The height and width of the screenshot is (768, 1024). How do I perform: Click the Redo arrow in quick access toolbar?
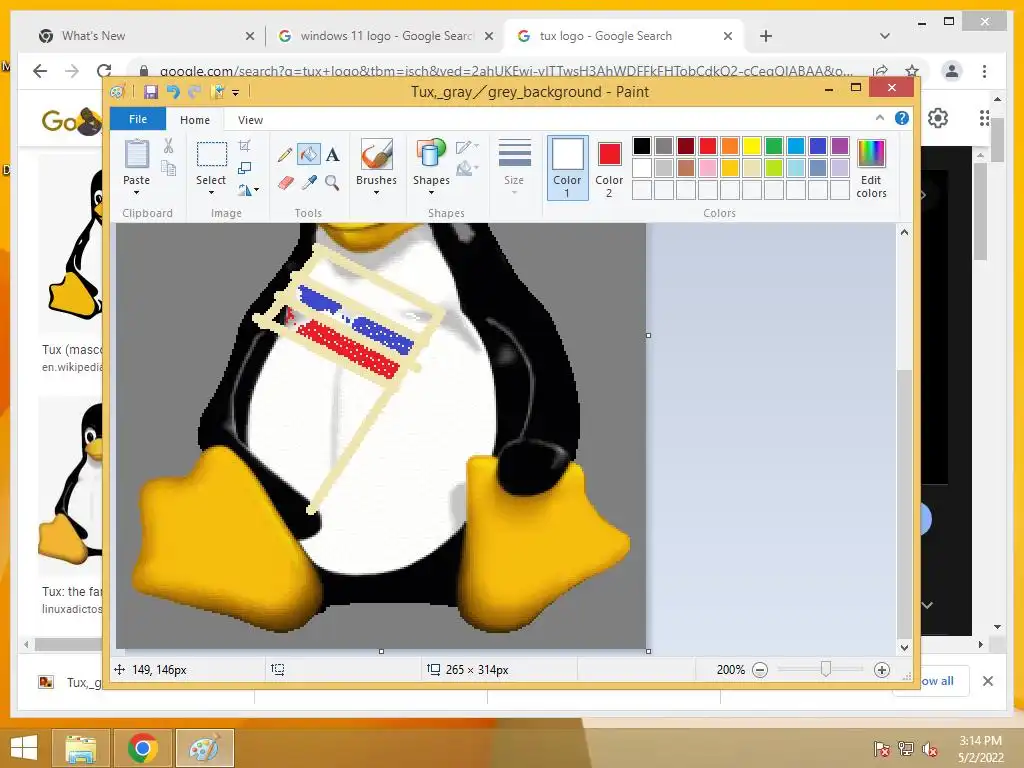(195, 92)
